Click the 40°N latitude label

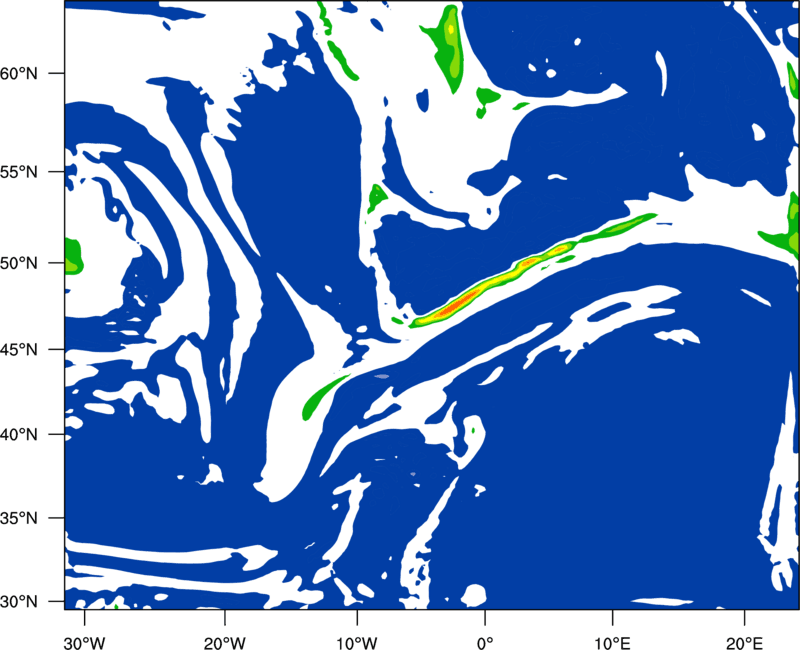coord(19,435)
